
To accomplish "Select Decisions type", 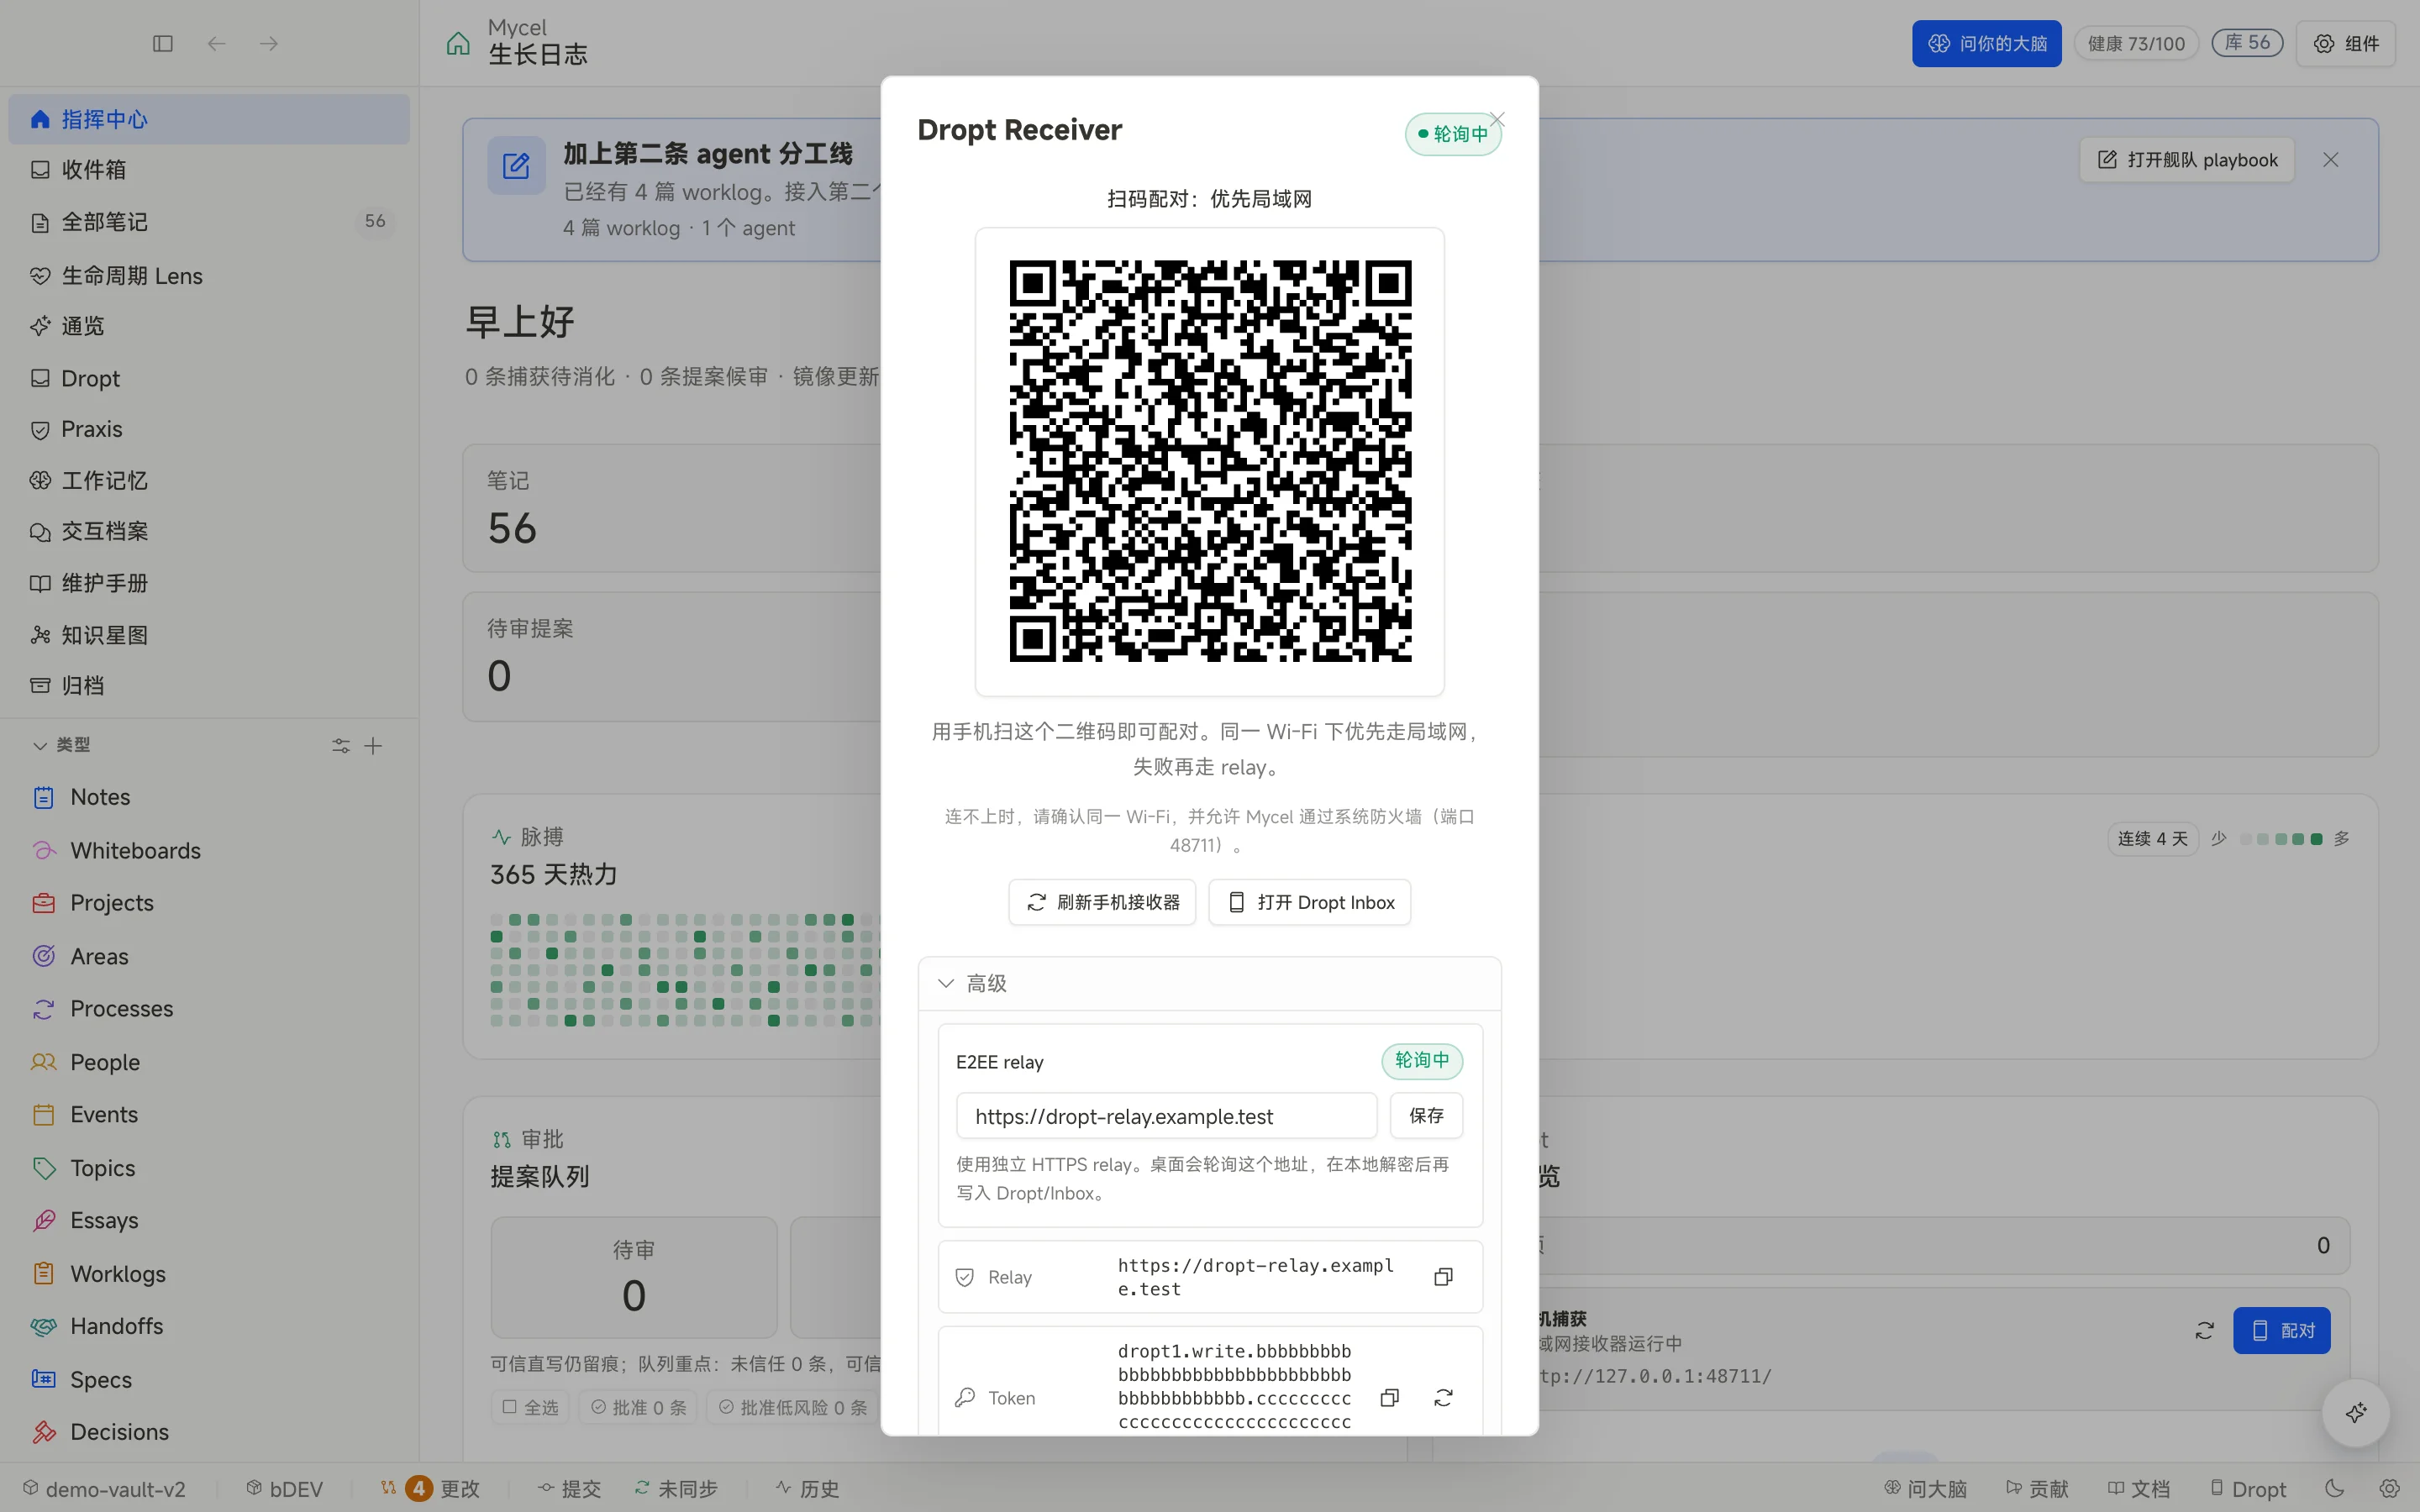I will pyautogui.click(x=209, y=1432).
